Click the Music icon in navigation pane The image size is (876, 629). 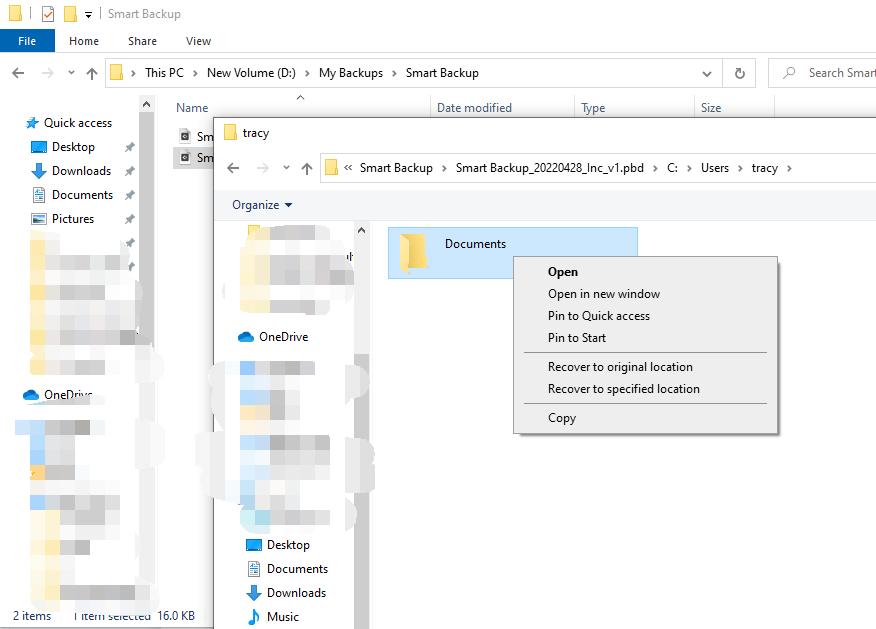tap(254, 617)
